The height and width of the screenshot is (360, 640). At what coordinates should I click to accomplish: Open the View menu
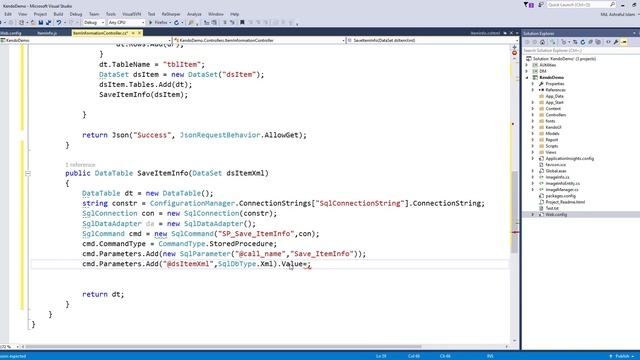[x=22, y=14]
